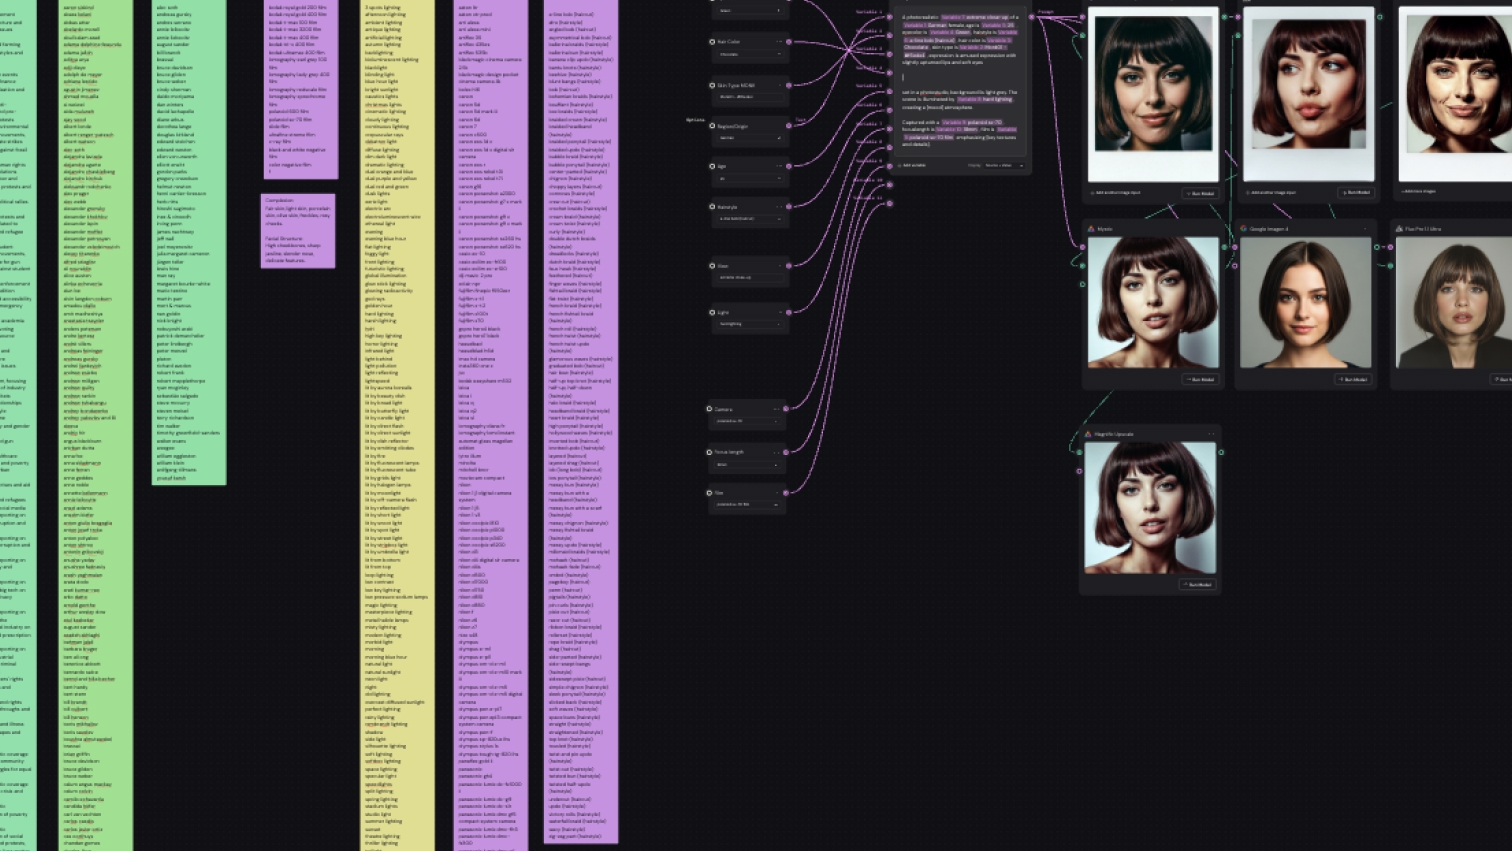
Task: Click the Age node's list icon
Action: [712, 166]
